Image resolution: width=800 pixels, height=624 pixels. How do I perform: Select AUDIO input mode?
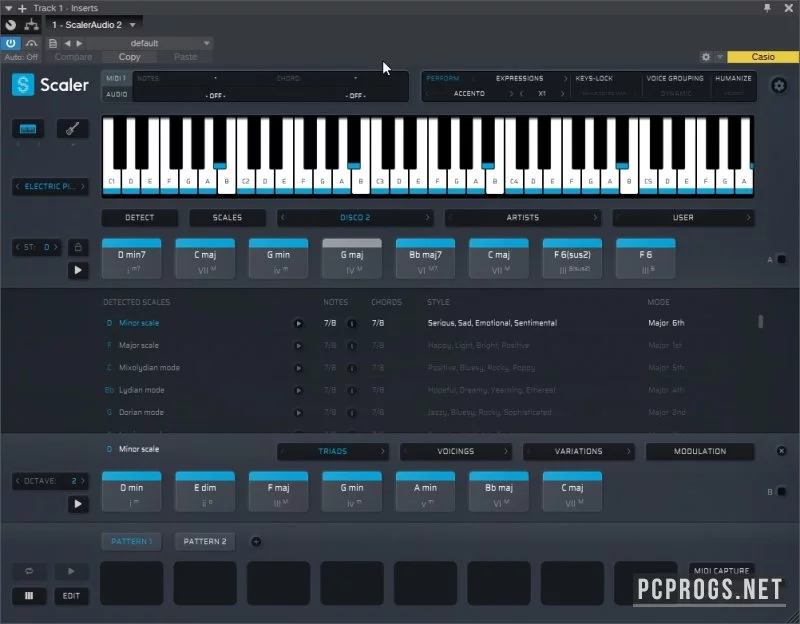point(116,94)
